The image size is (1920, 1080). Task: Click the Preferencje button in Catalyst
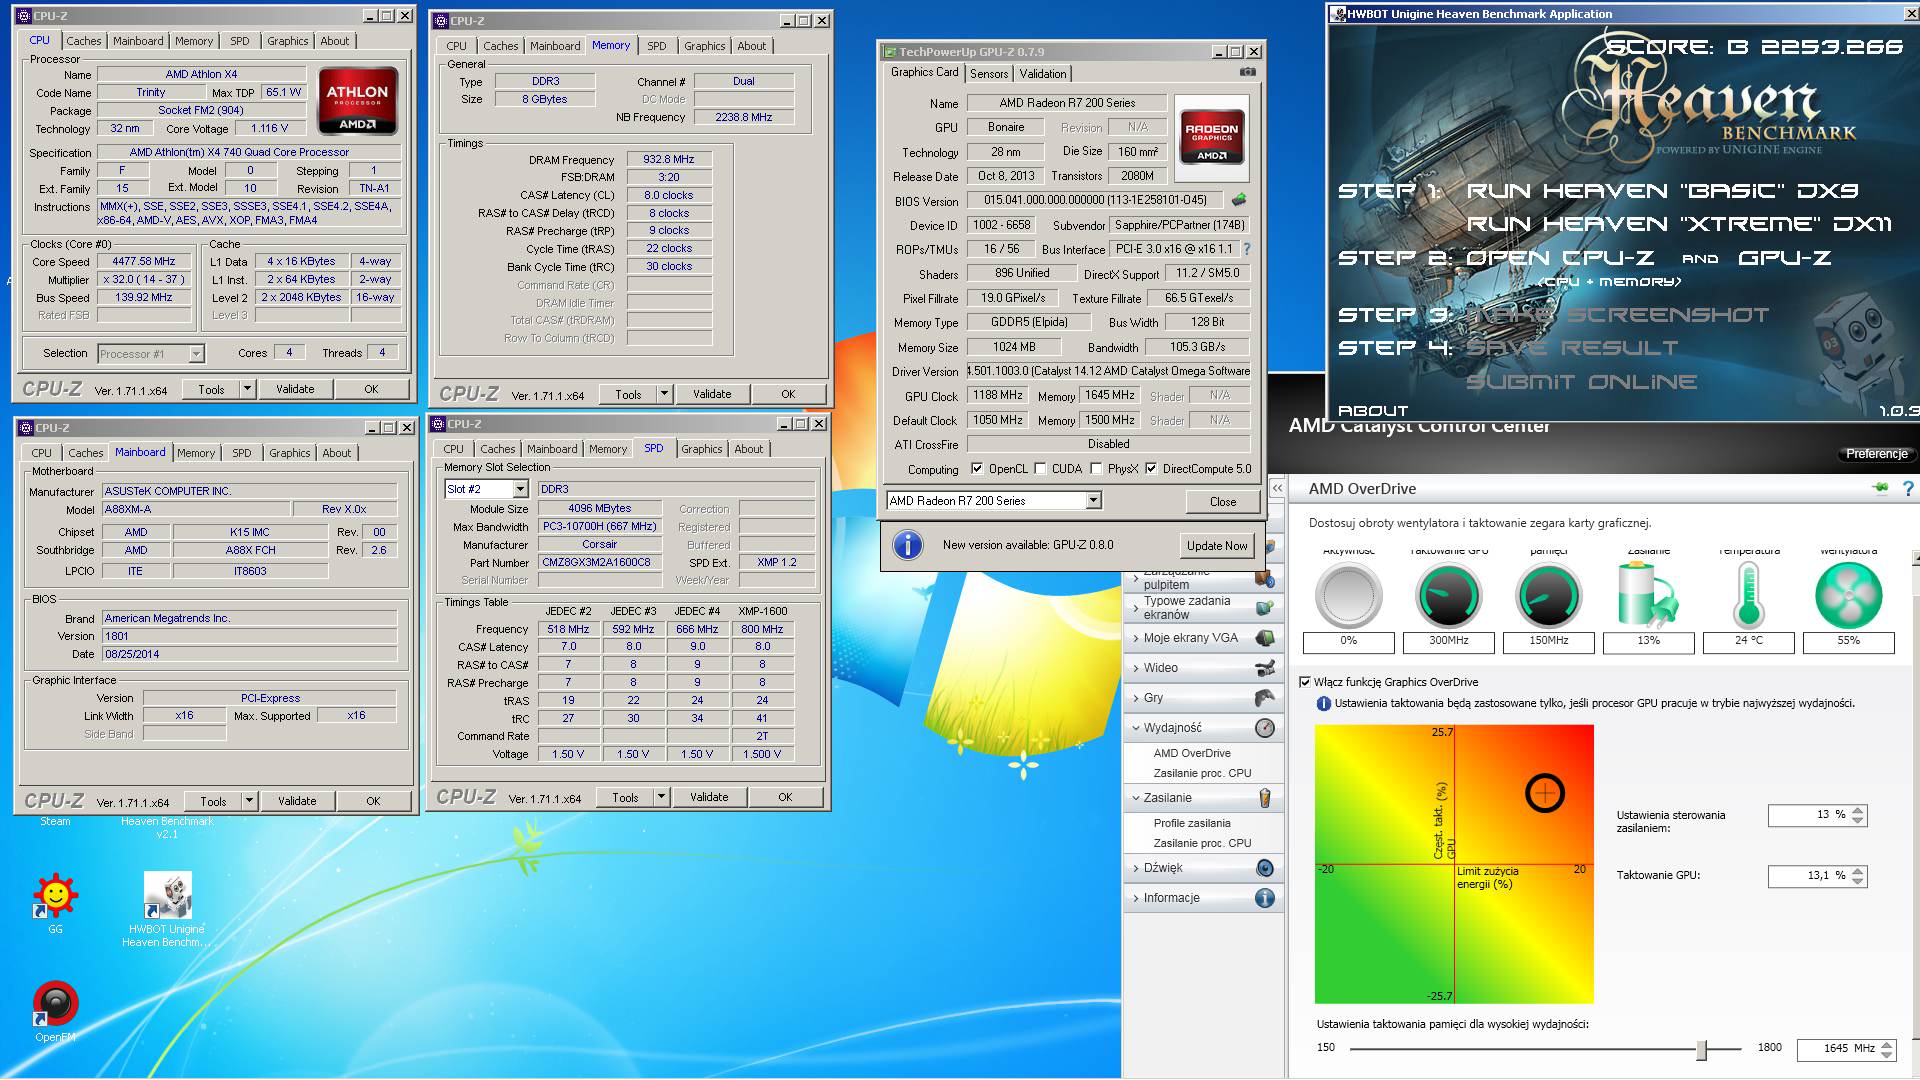pos(1876,454)
